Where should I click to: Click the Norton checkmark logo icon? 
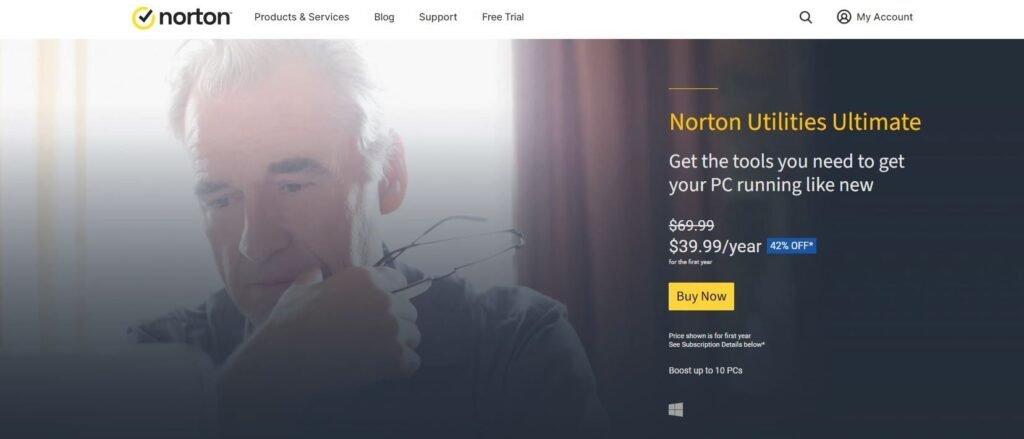pos(143,18)
